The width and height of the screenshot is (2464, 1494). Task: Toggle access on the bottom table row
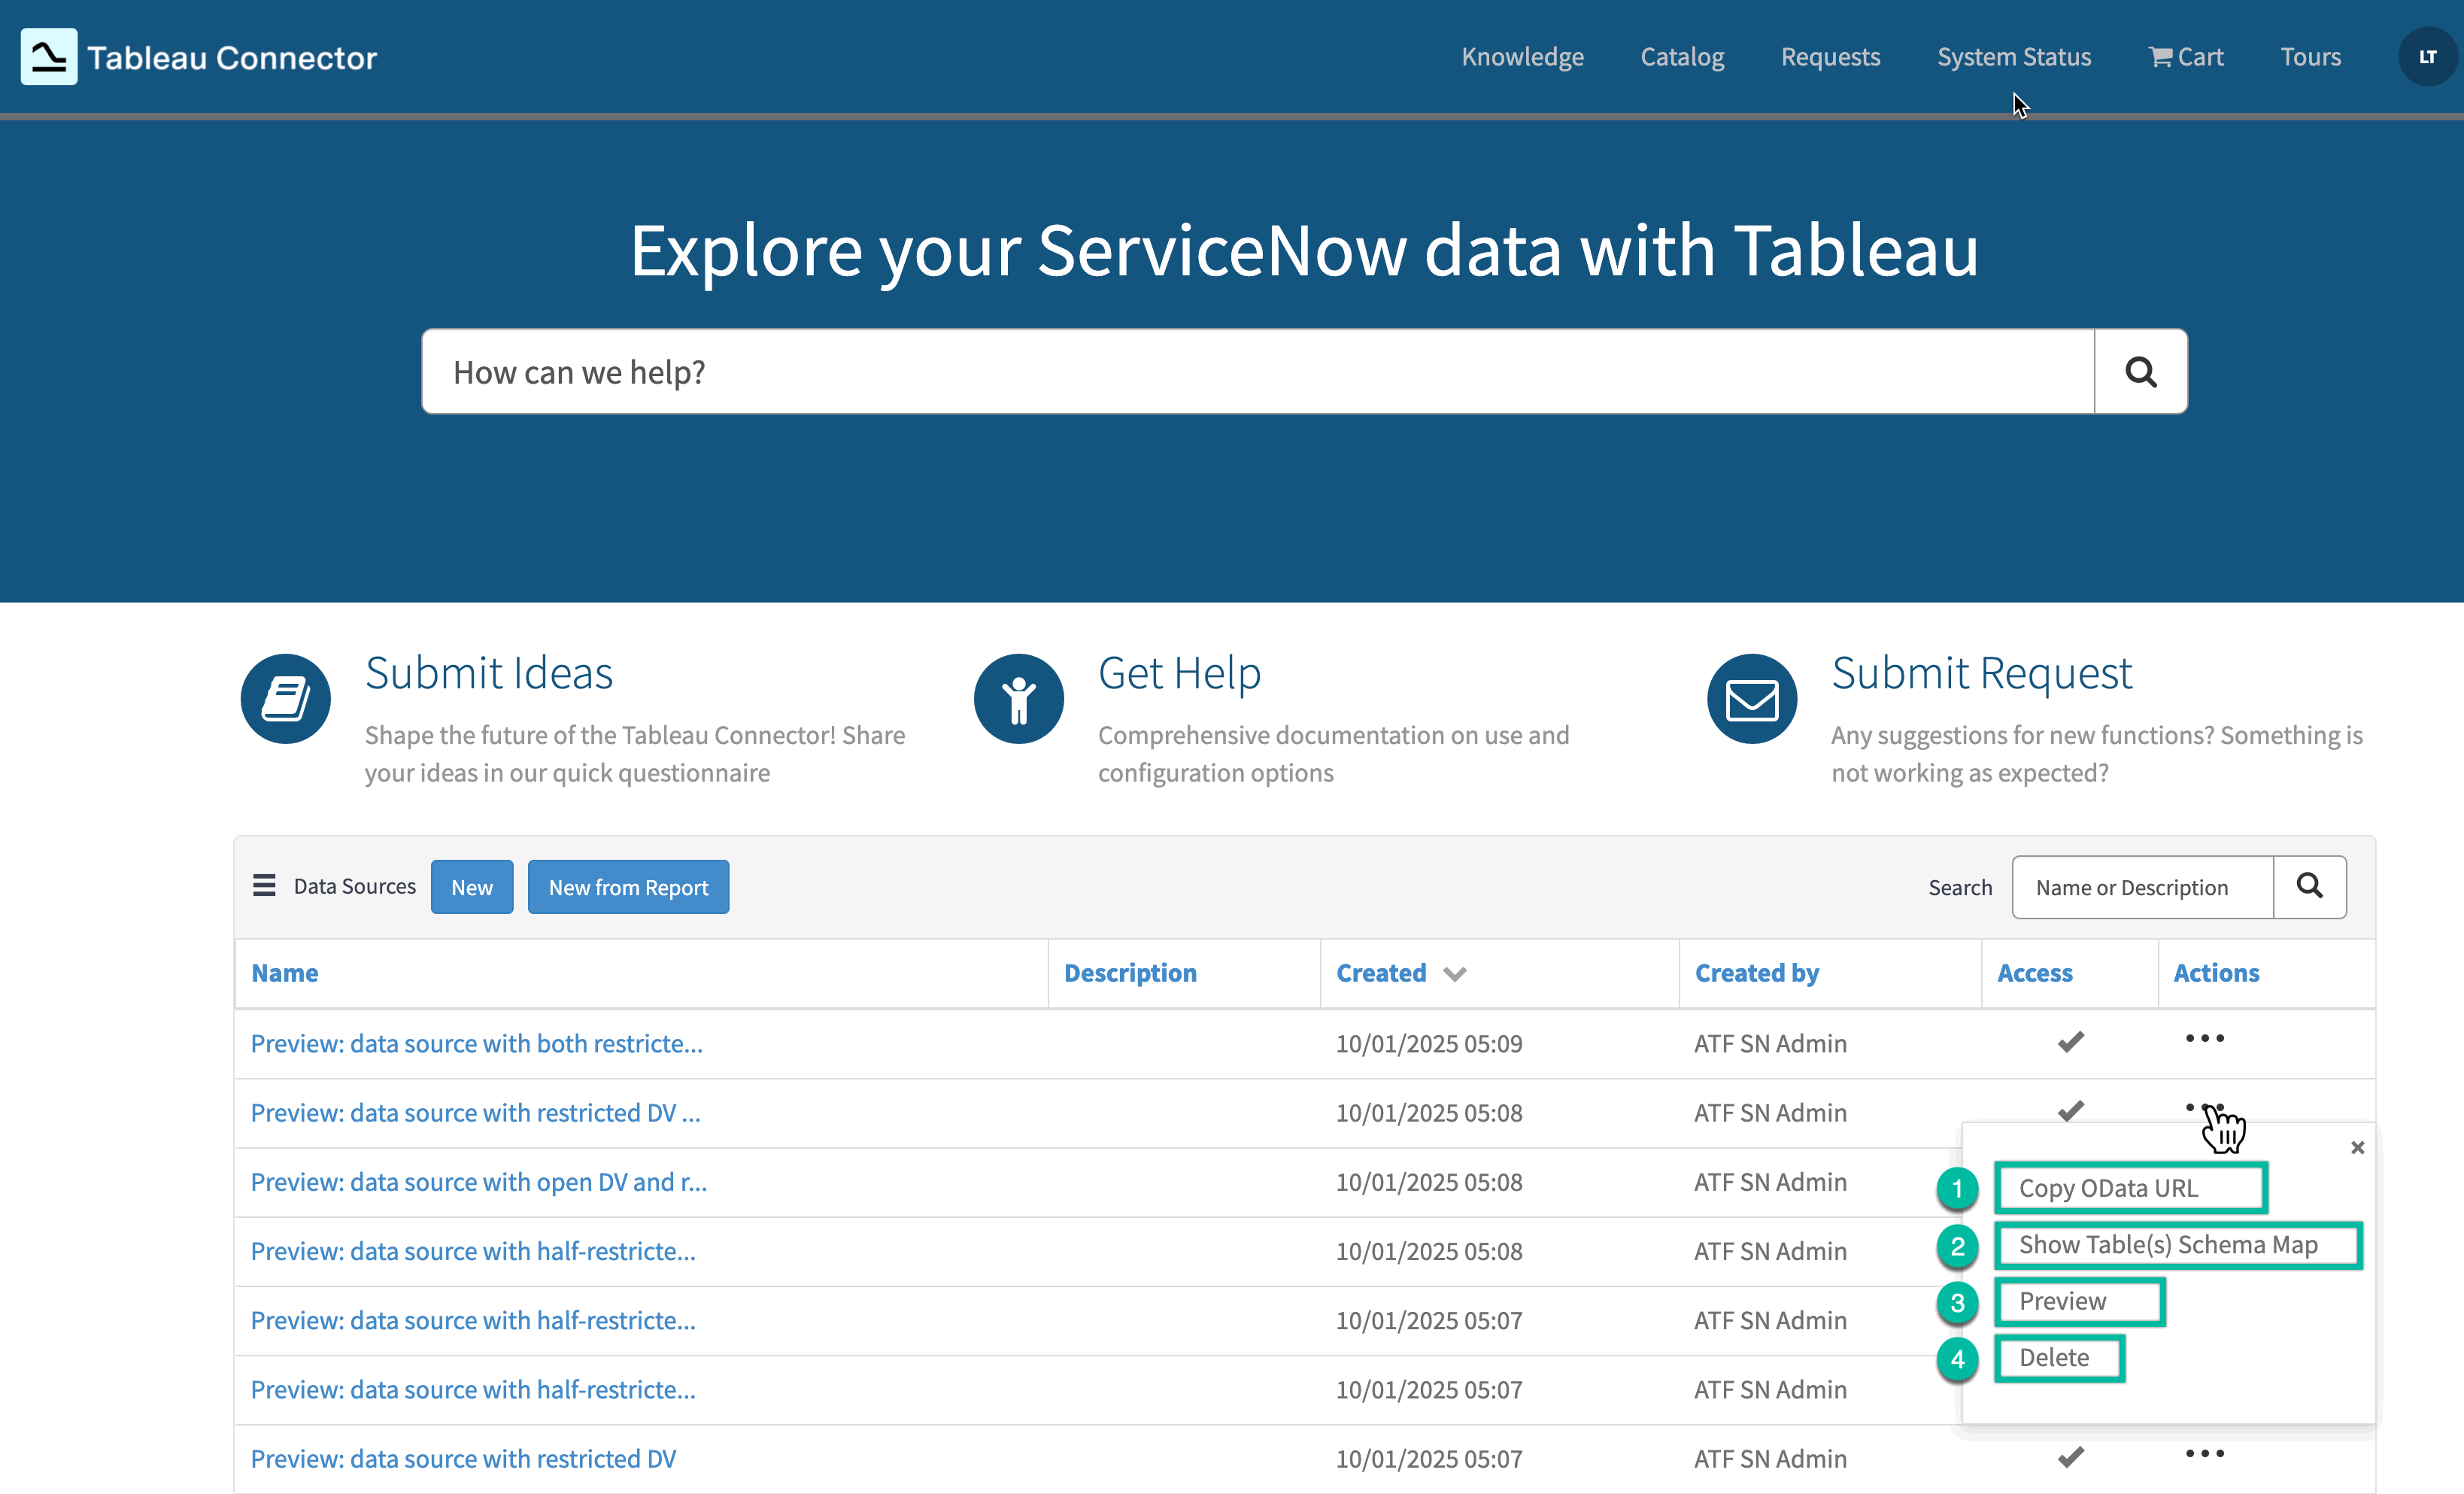tap(2070, 1457)
